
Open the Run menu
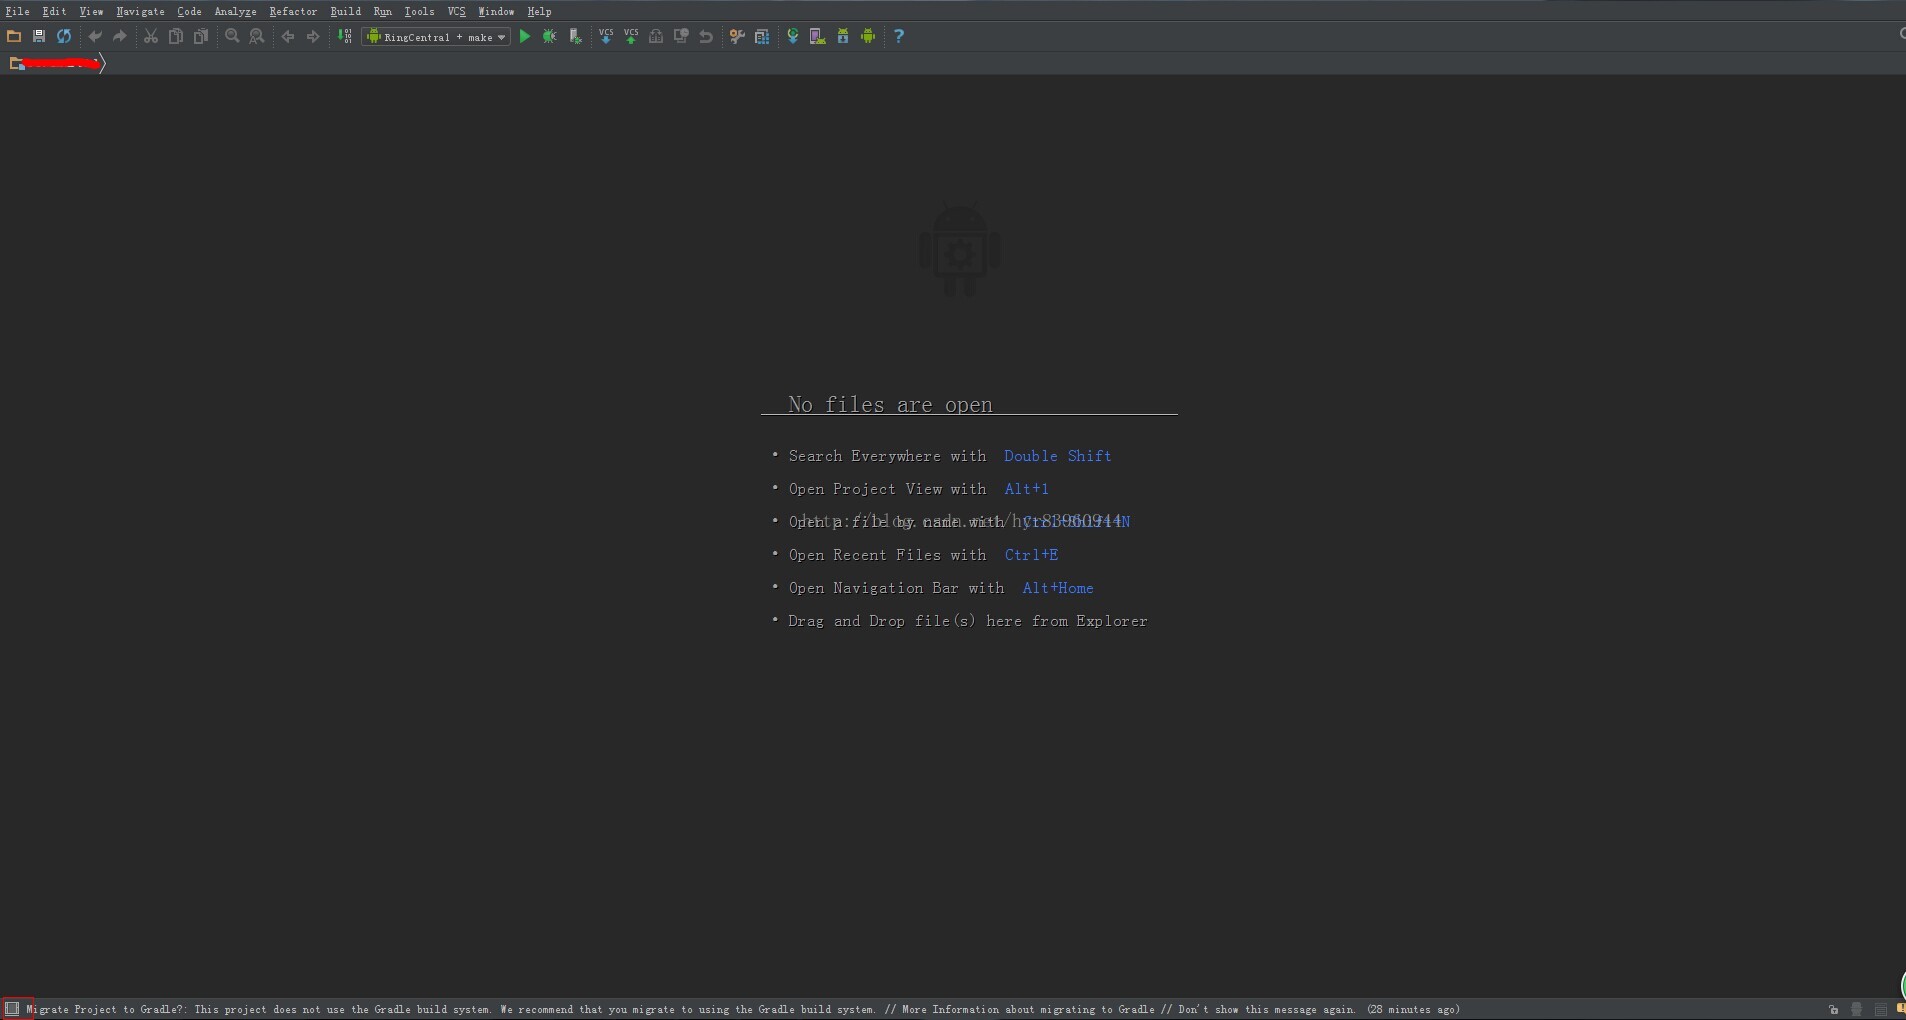point(382,11)
